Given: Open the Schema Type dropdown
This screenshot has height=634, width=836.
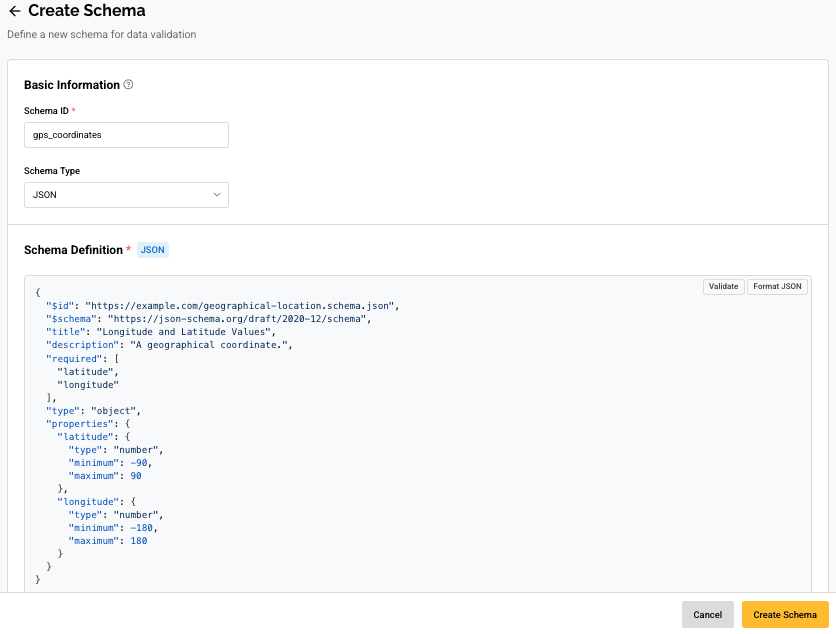Looking at the screenshot, I should pyautogui.click(x=126, y=195).
